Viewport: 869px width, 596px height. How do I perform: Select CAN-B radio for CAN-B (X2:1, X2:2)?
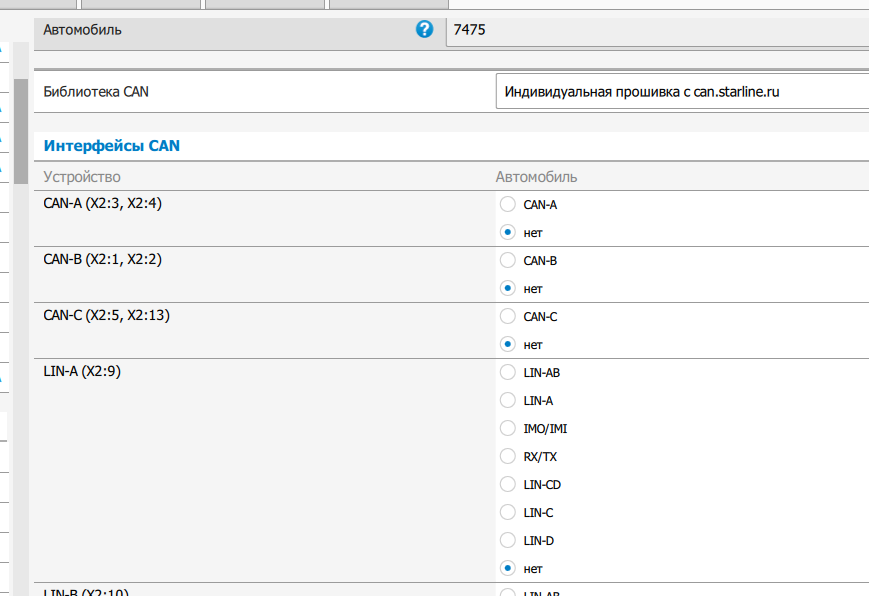click(x=508, y=260)
